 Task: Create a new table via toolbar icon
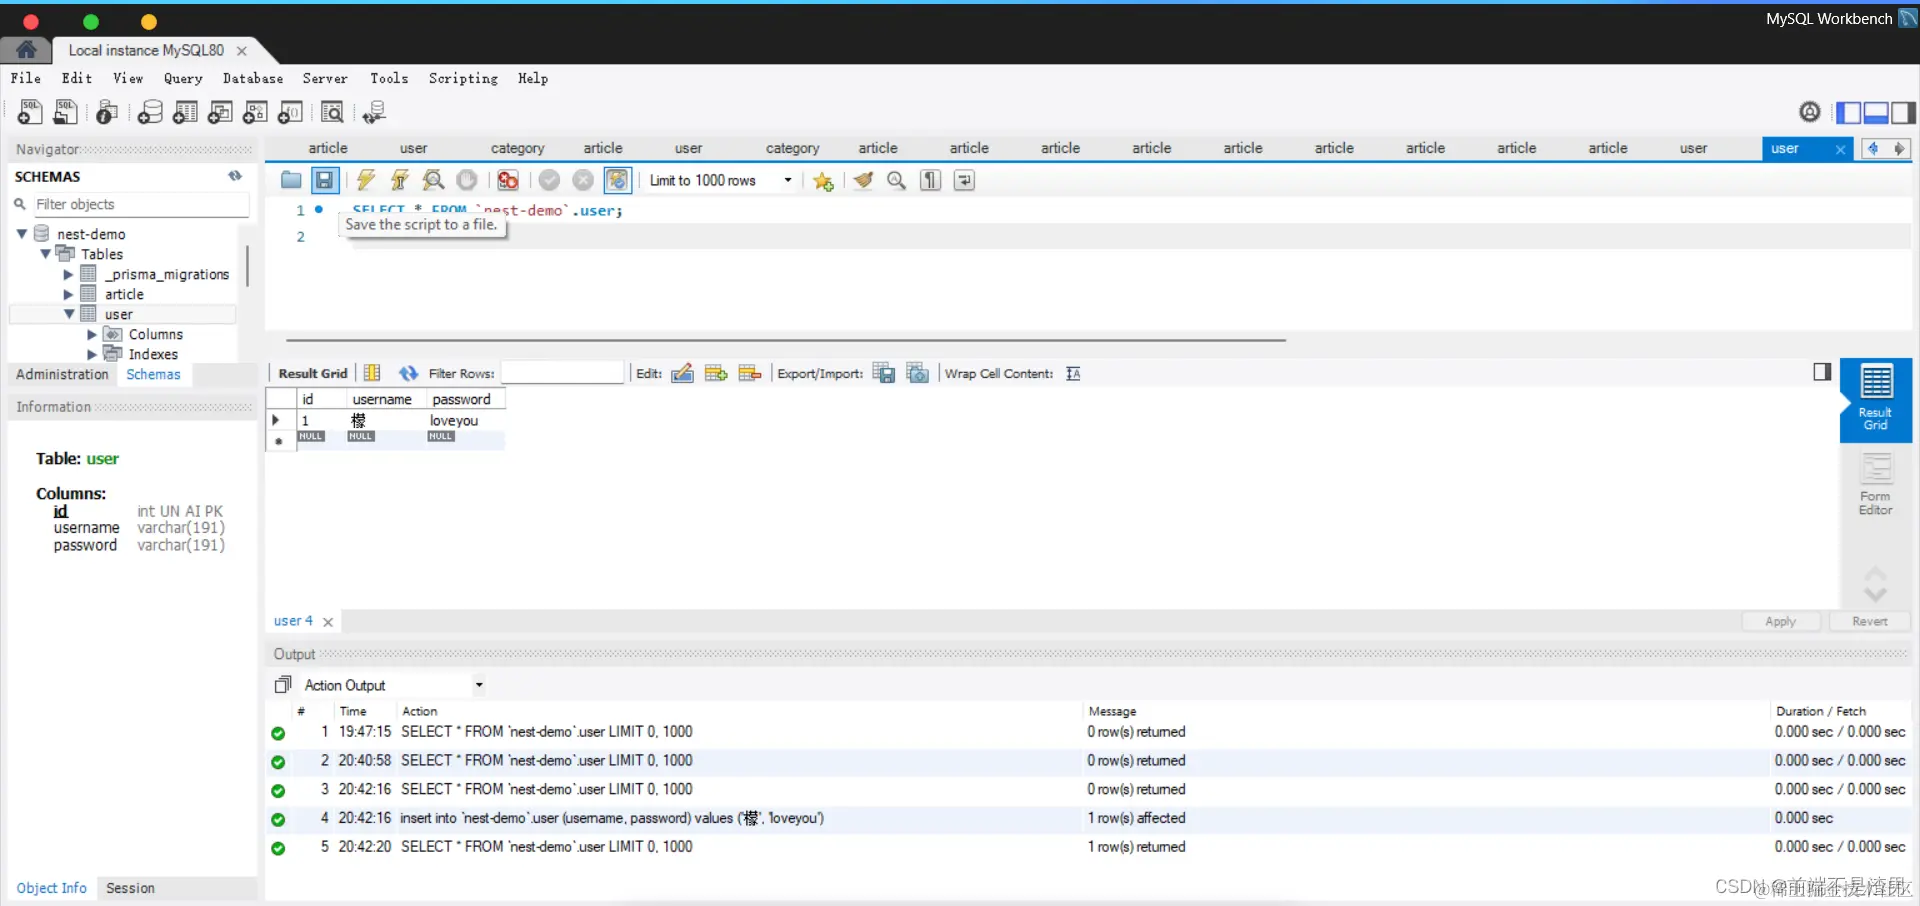[185, 112]
